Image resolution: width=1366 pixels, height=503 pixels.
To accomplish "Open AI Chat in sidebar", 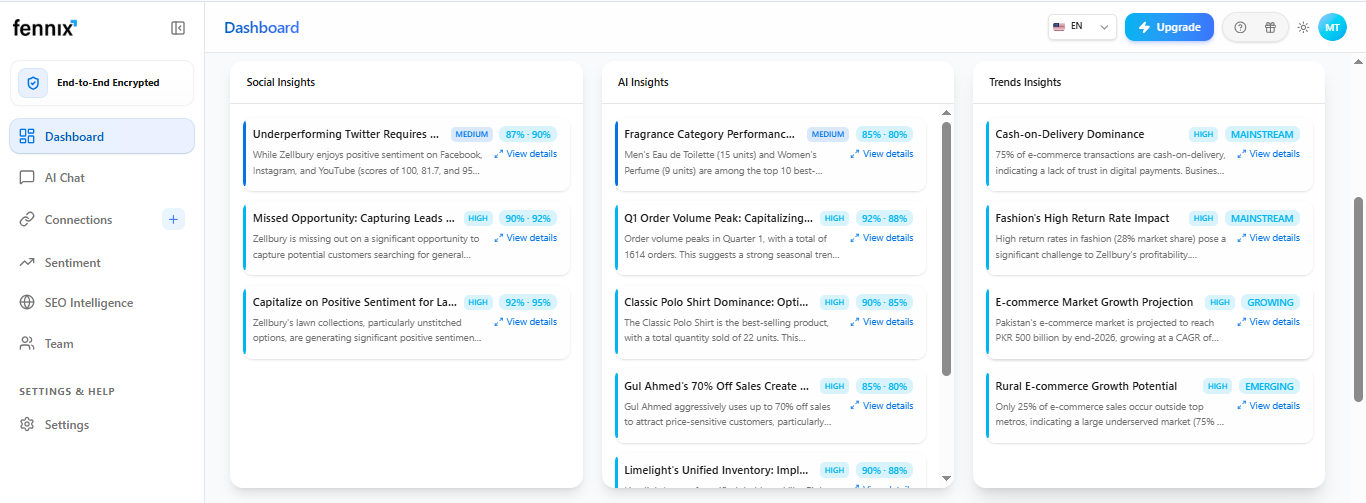I will (64, 178).
